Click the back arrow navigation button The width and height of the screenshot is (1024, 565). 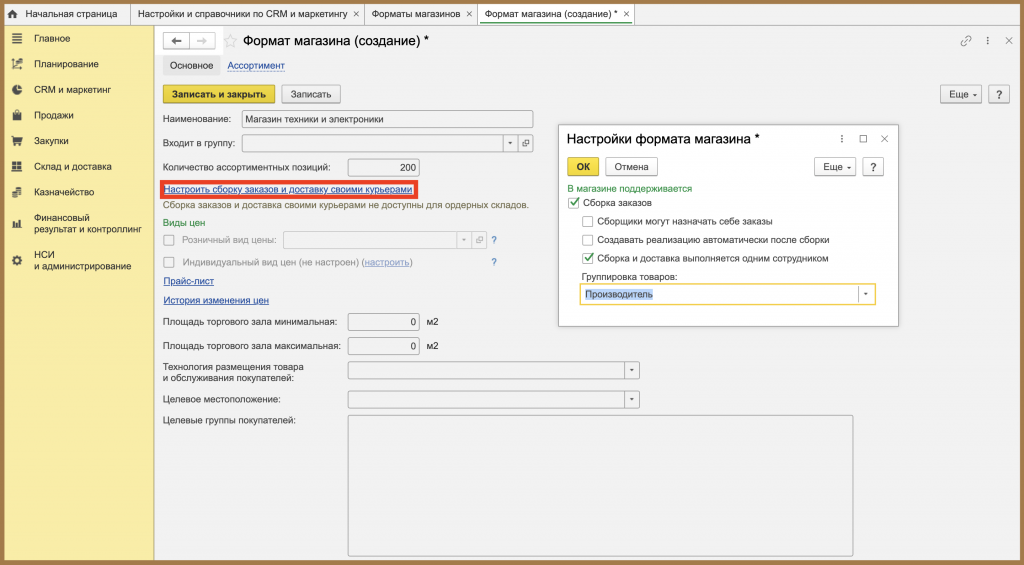[176, 40]
